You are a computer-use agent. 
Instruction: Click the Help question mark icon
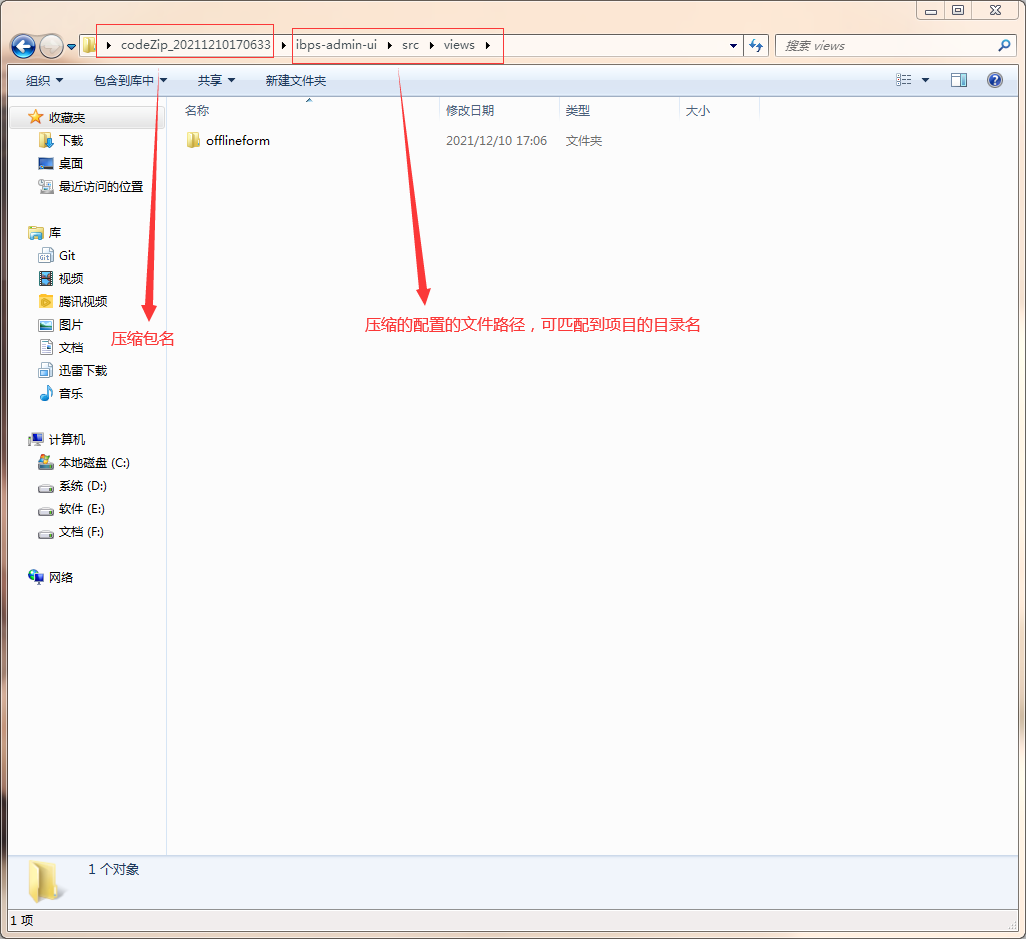[994, 80]
